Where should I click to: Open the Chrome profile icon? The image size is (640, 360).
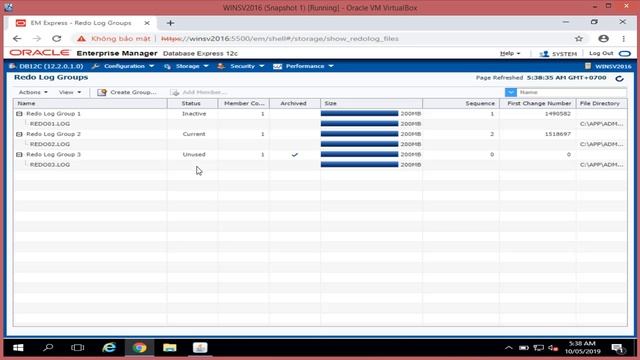click(603, 38)
